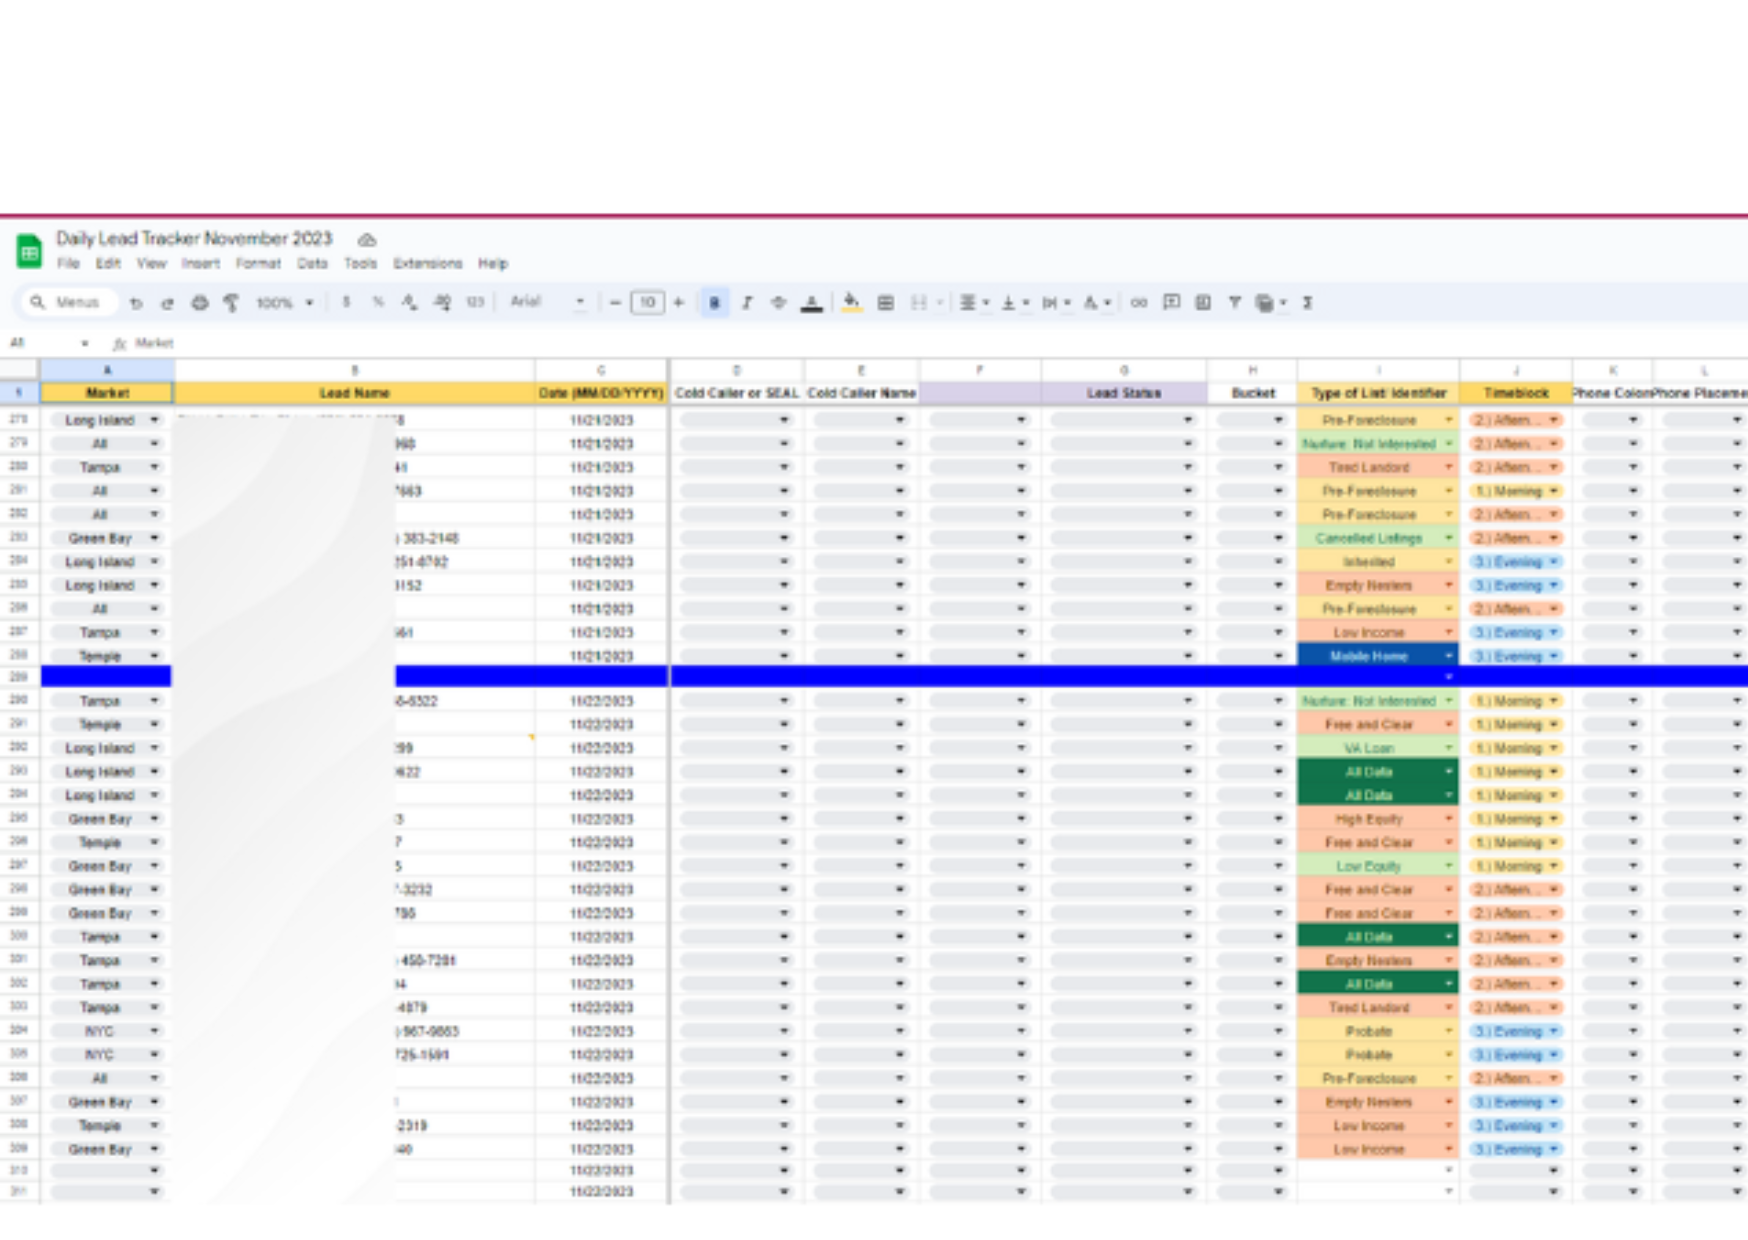Select column A header
Screen dimensions: 1748x1240
point(107,370)
